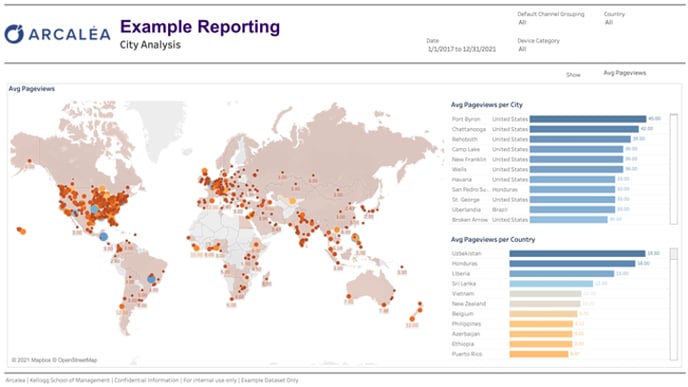Click the blue marker in Brazil
This screenshot has width=688, height=387.
tap(151, 279)
